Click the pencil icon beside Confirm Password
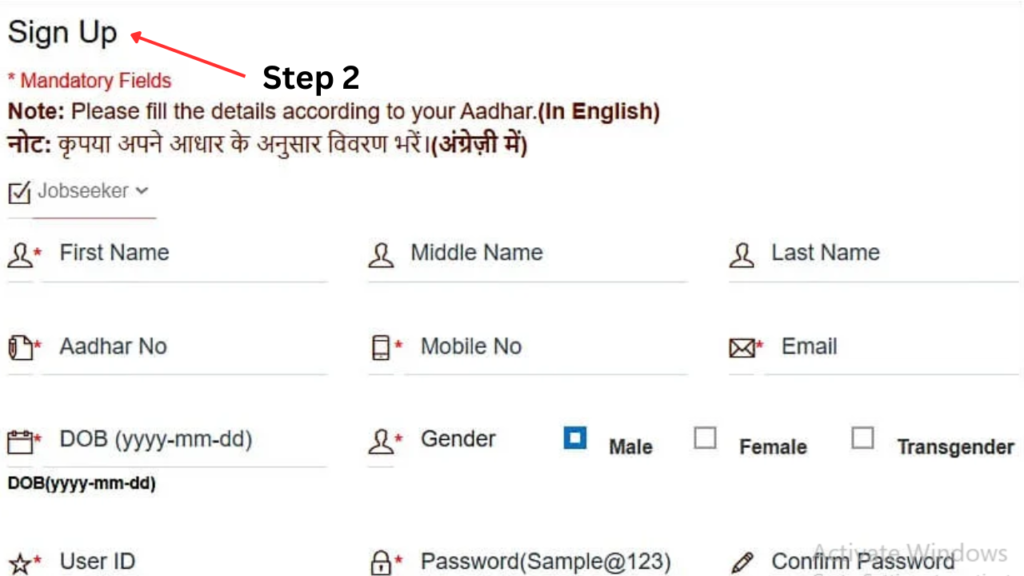 click(742, 562)
